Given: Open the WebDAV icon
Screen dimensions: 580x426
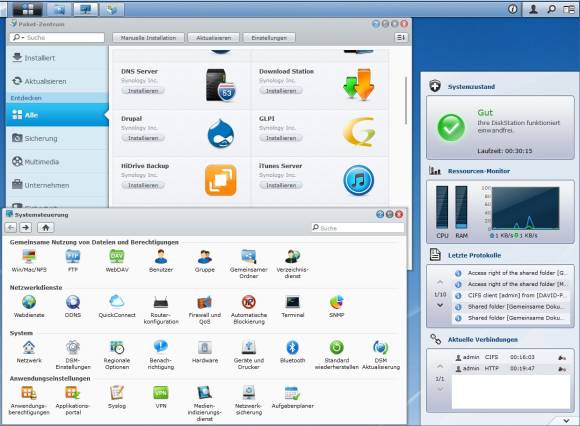Looking at the screenshot, I should 117,256.
